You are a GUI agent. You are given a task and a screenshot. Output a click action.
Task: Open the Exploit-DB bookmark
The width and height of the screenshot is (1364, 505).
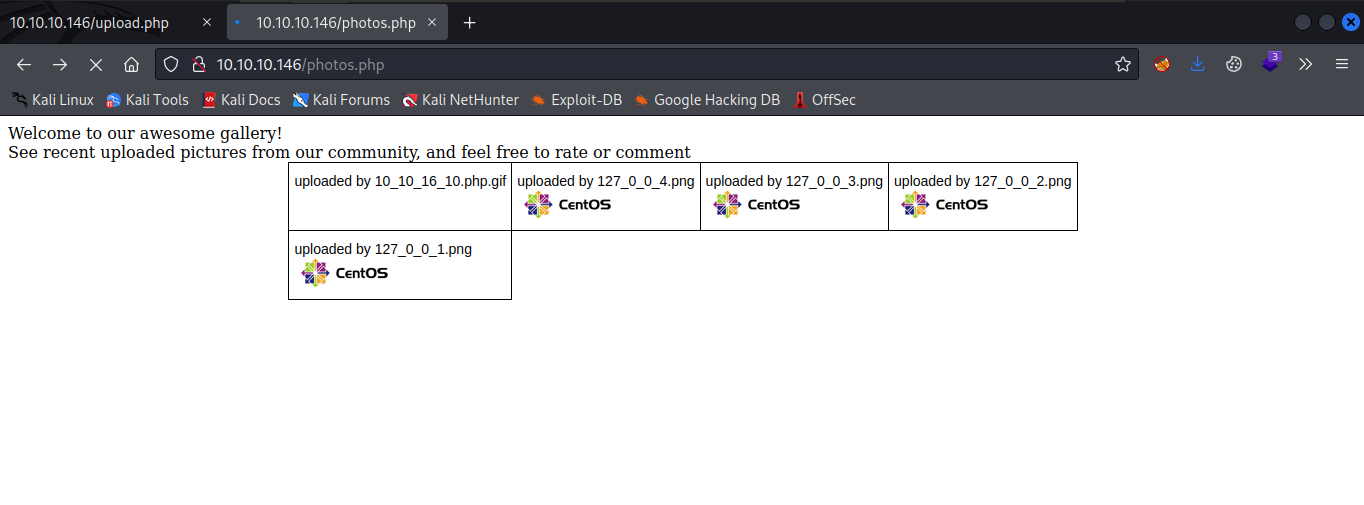(576, 100)
